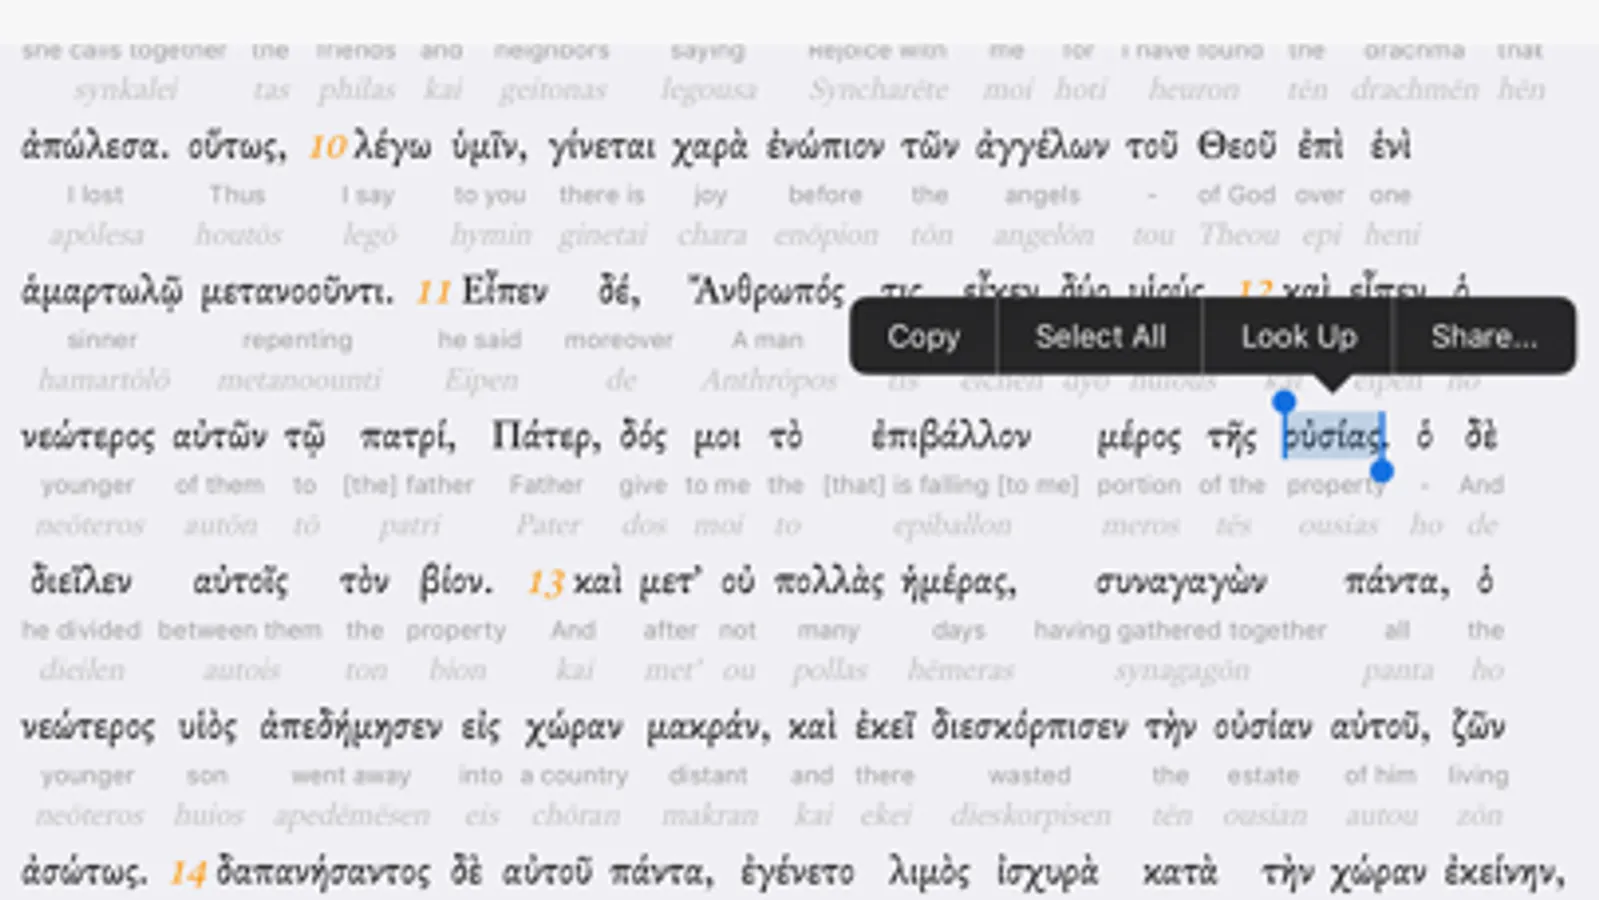The image size is (1599, 900).
Task: Tap the lower blue selection handle
Action: click(1381, 470)
